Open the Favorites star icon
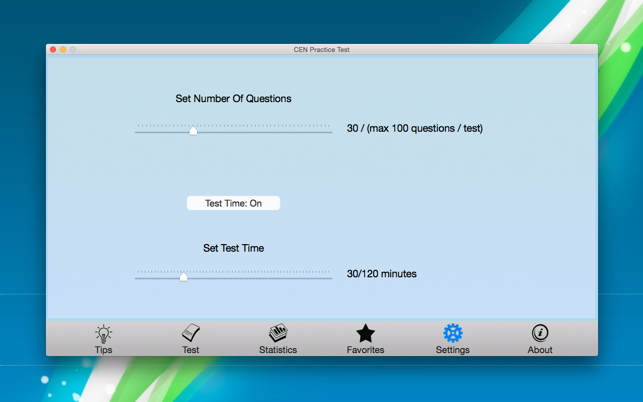Image resolution: width=643 pixels, height=402 pixels. coord(365,333)
